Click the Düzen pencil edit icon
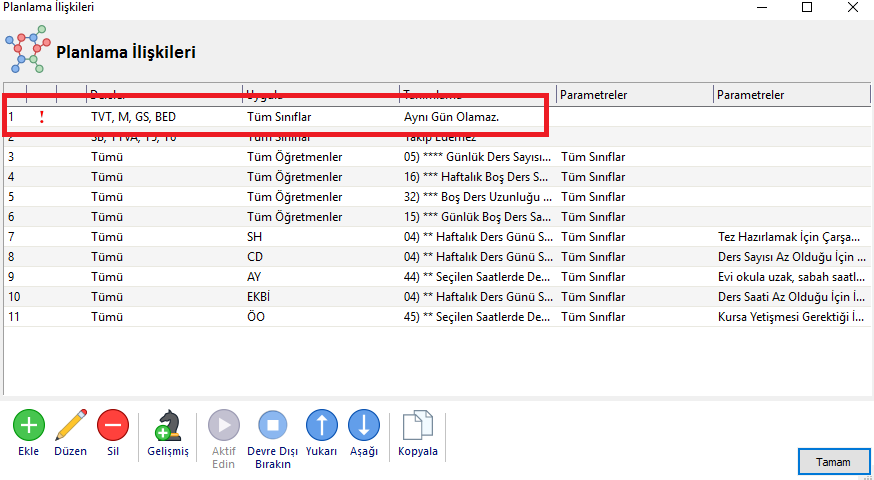The image size is (874, 480). [x=70, y=426]
